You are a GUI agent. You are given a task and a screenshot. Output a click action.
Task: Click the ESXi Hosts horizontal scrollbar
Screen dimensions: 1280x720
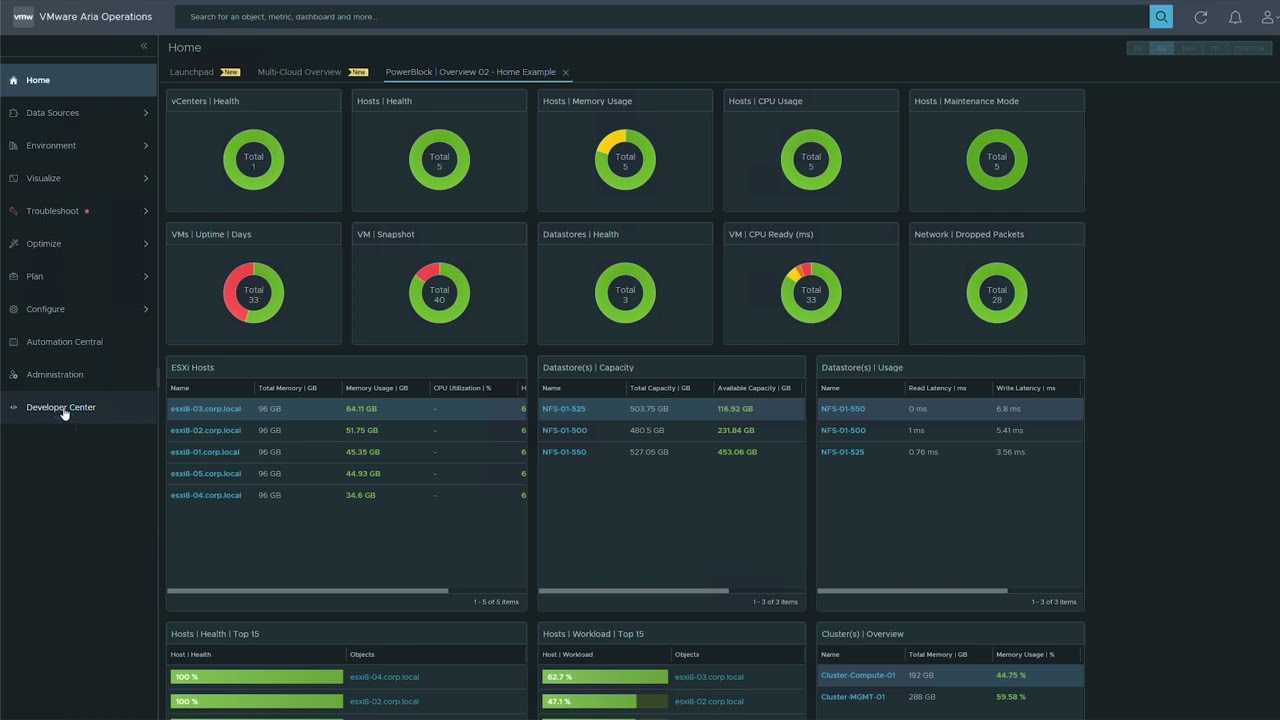[x=308, y=591]
